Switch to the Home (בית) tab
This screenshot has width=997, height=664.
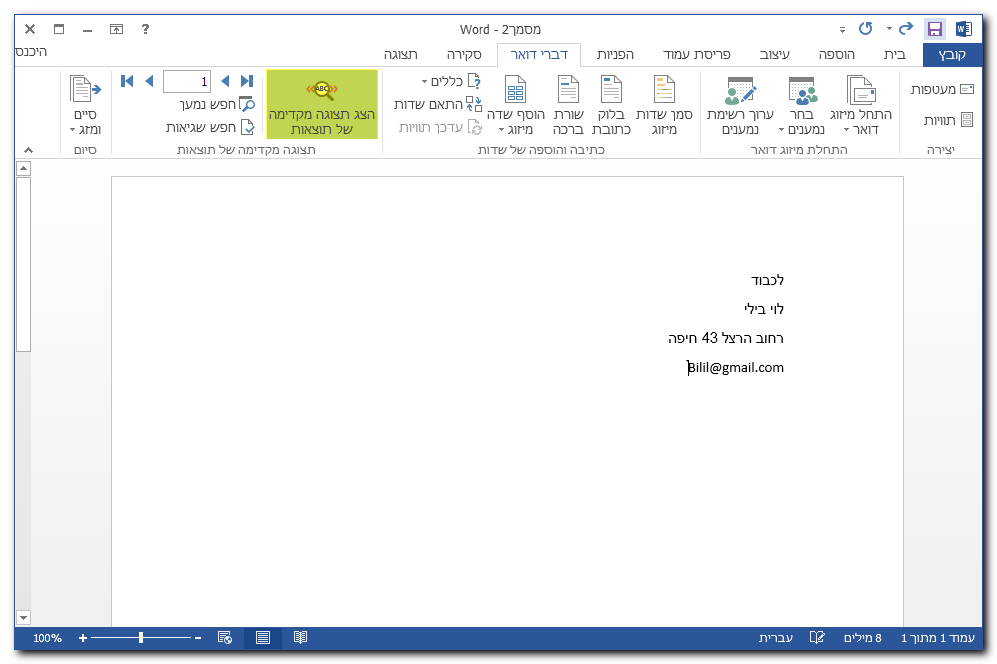pyautogui.click(x=894, y=54)
